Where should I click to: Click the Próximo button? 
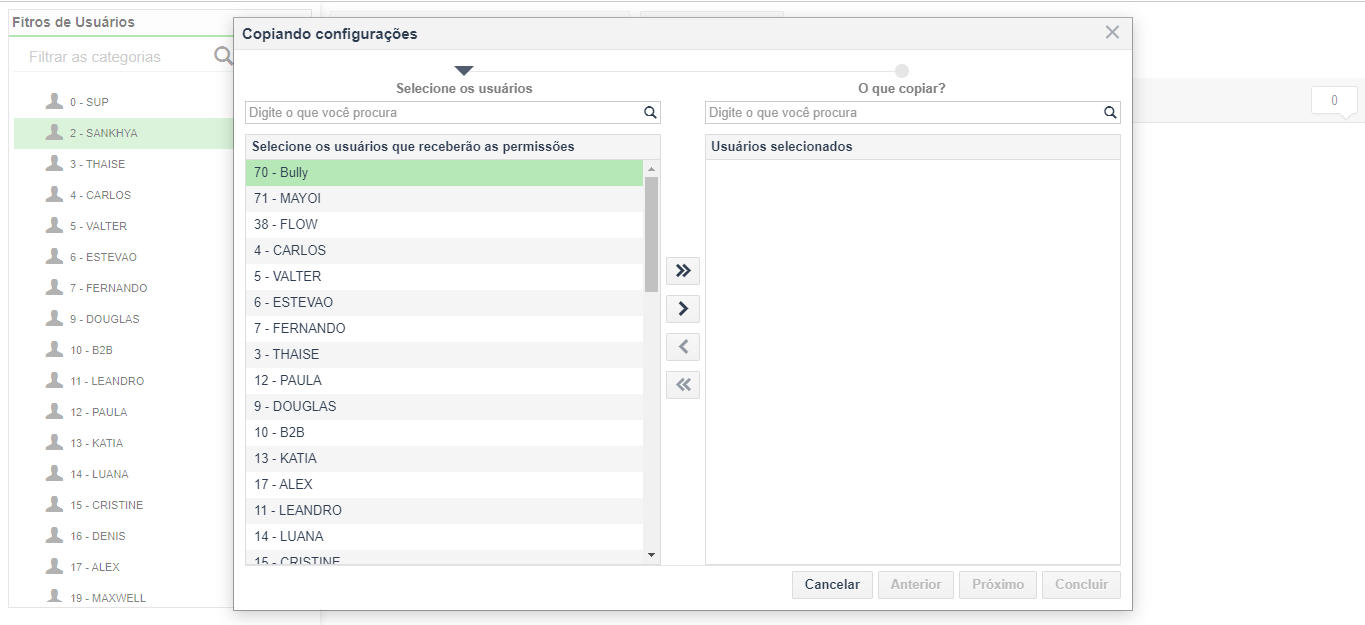998,585
